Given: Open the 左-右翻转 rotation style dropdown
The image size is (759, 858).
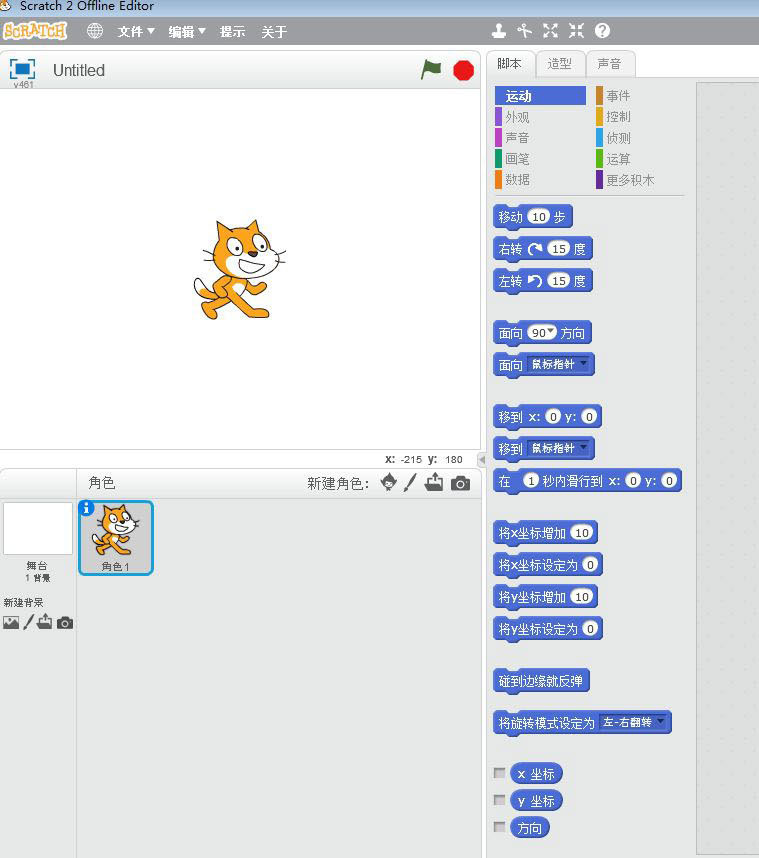Looking at the screenshot, I should click(634, 722).
